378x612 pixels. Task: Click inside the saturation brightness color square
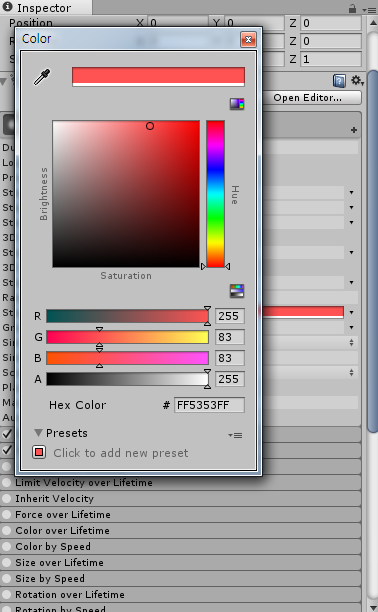(126, 194)
